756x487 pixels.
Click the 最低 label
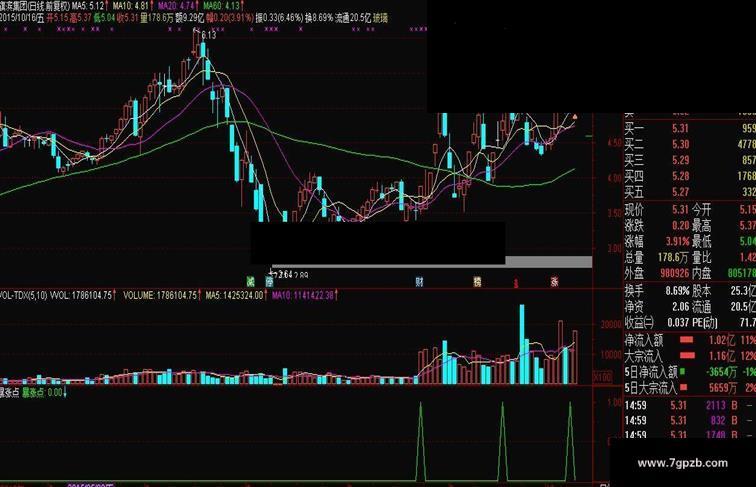pos(702,241)
